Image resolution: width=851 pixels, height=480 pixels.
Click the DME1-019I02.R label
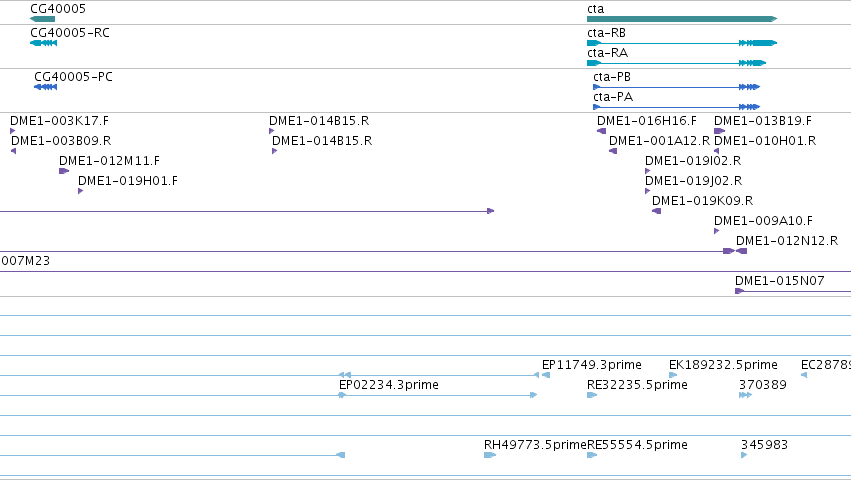coord(693,161)
